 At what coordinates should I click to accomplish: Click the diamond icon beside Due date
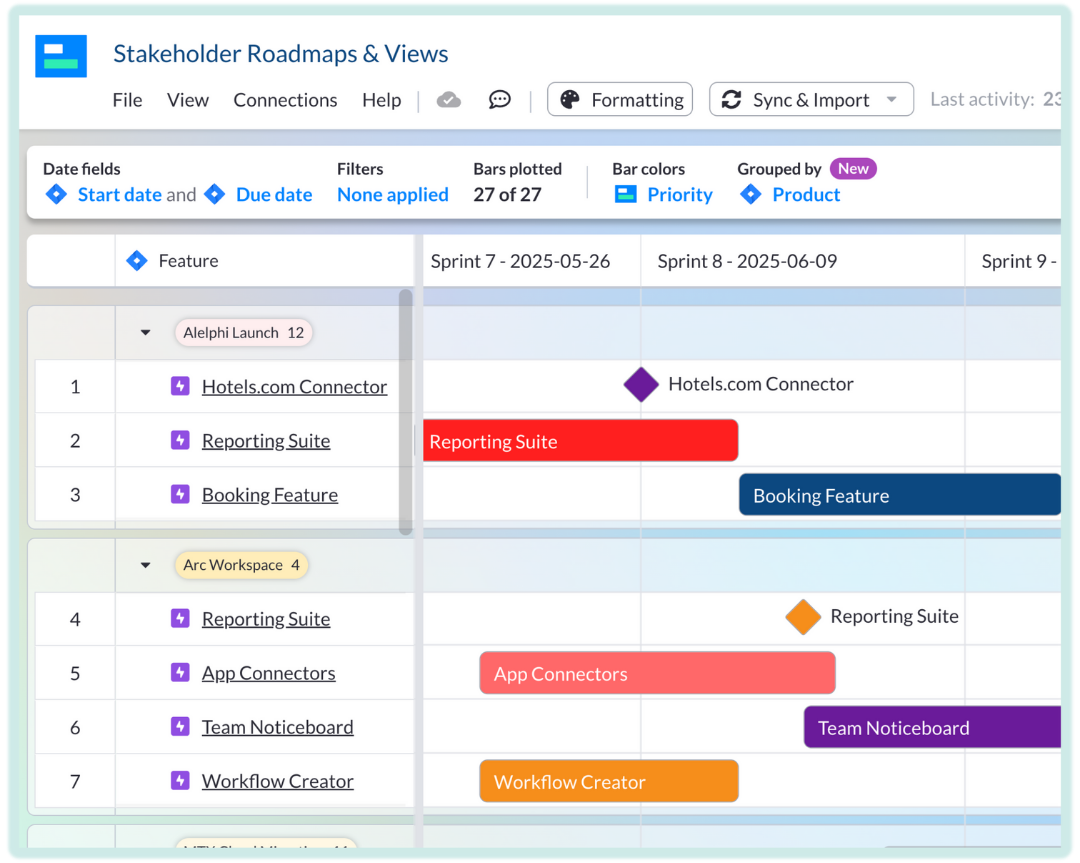tap(215, 194)
